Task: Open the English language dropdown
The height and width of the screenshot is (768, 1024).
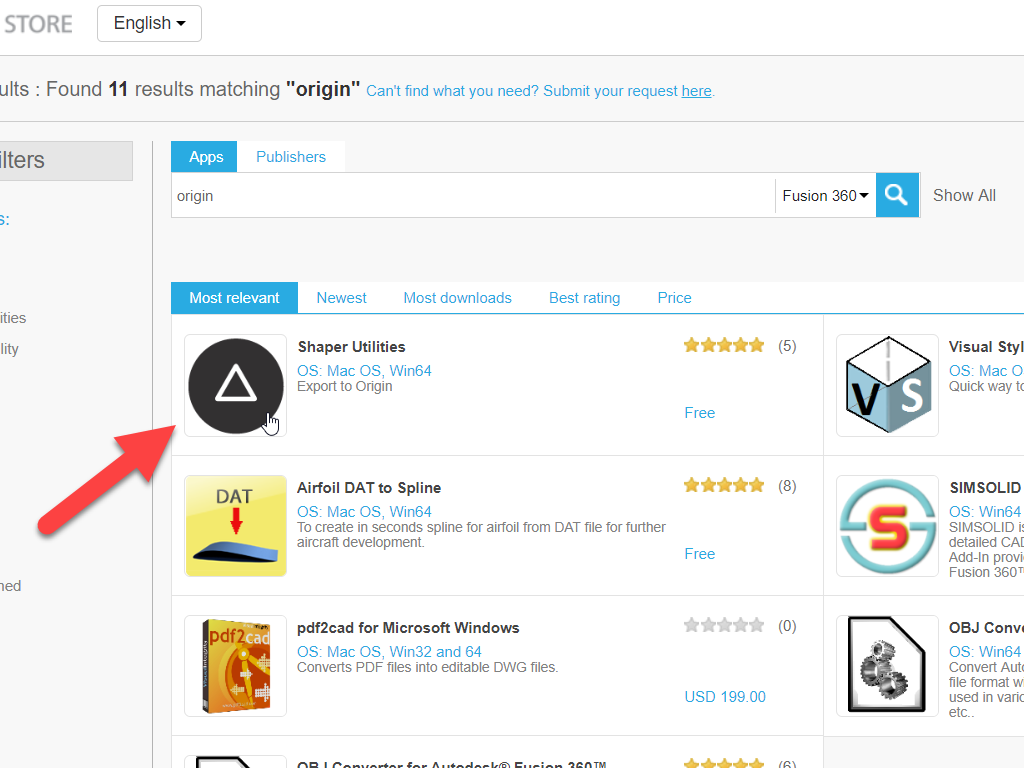Action: 149,24
